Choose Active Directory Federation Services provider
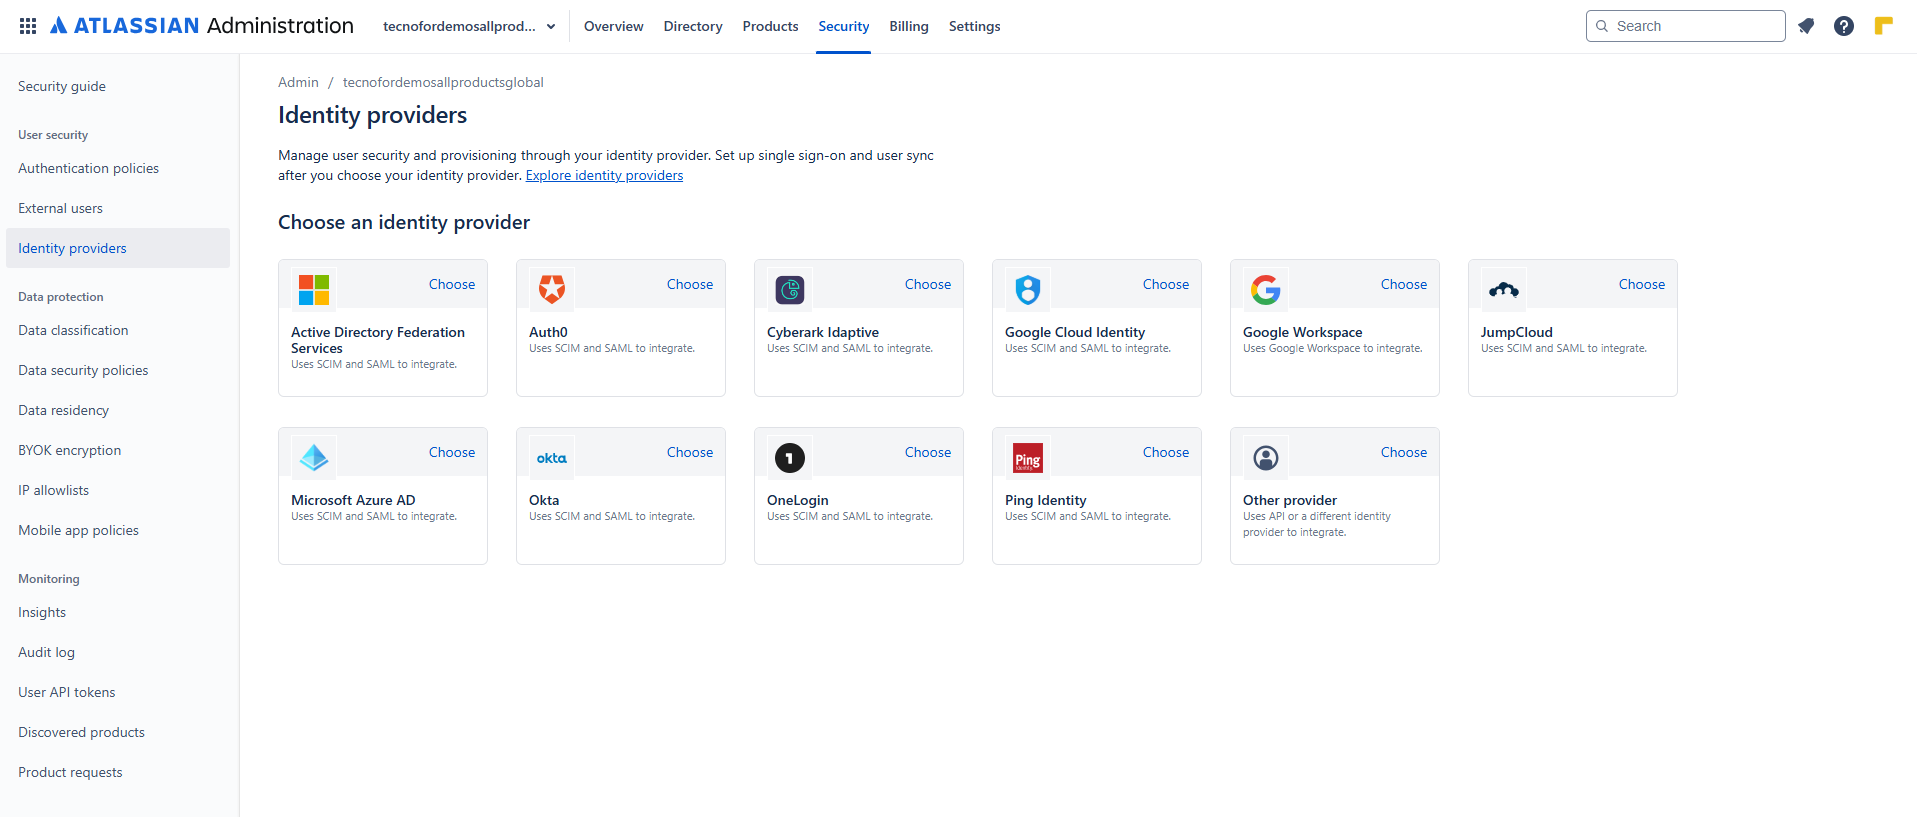Viewport: 1917px width, 817px height. tap(452, 284)
